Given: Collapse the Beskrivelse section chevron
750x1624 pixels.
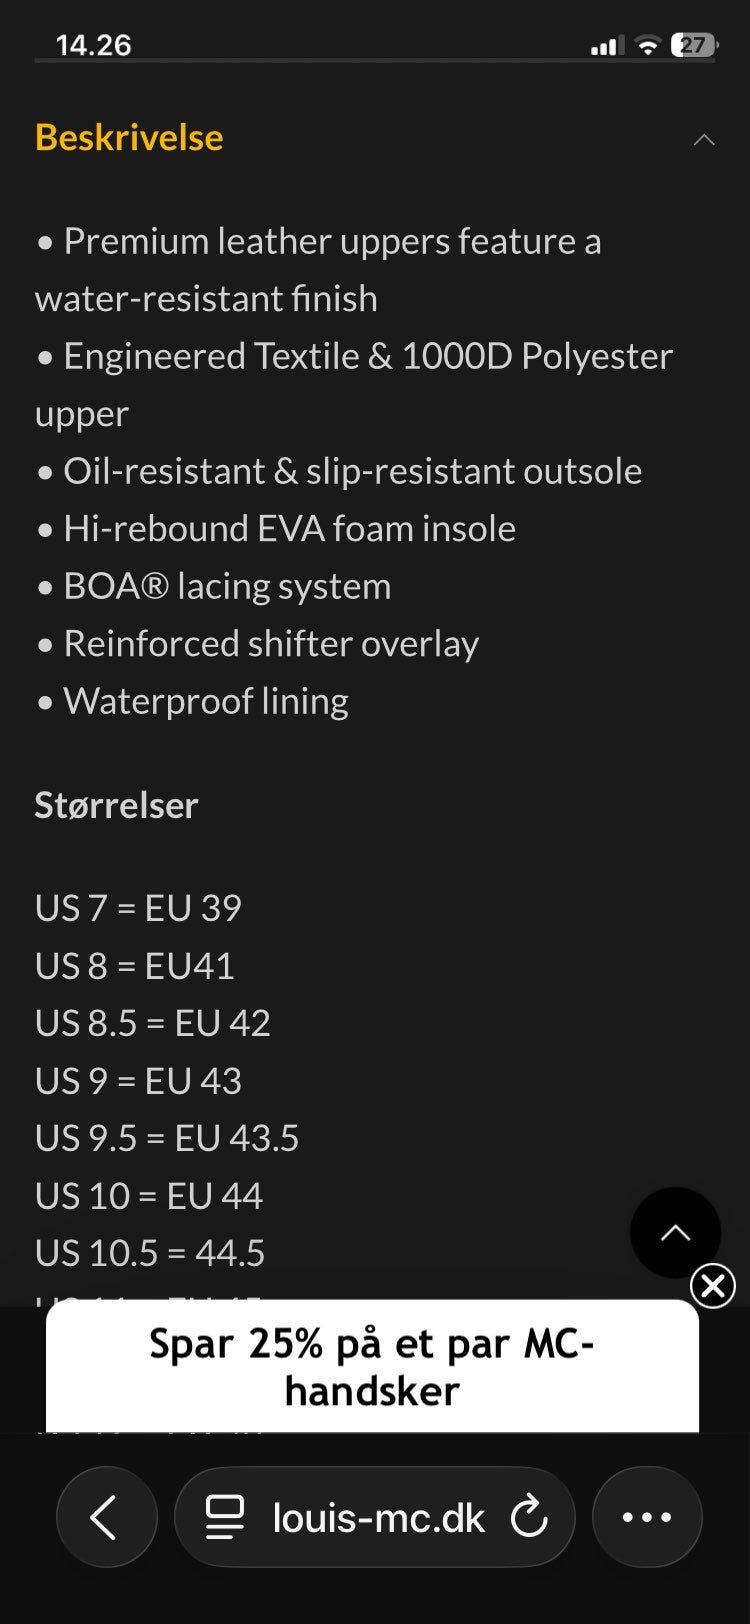Looking at the screenshot, I should coord(704,140).
